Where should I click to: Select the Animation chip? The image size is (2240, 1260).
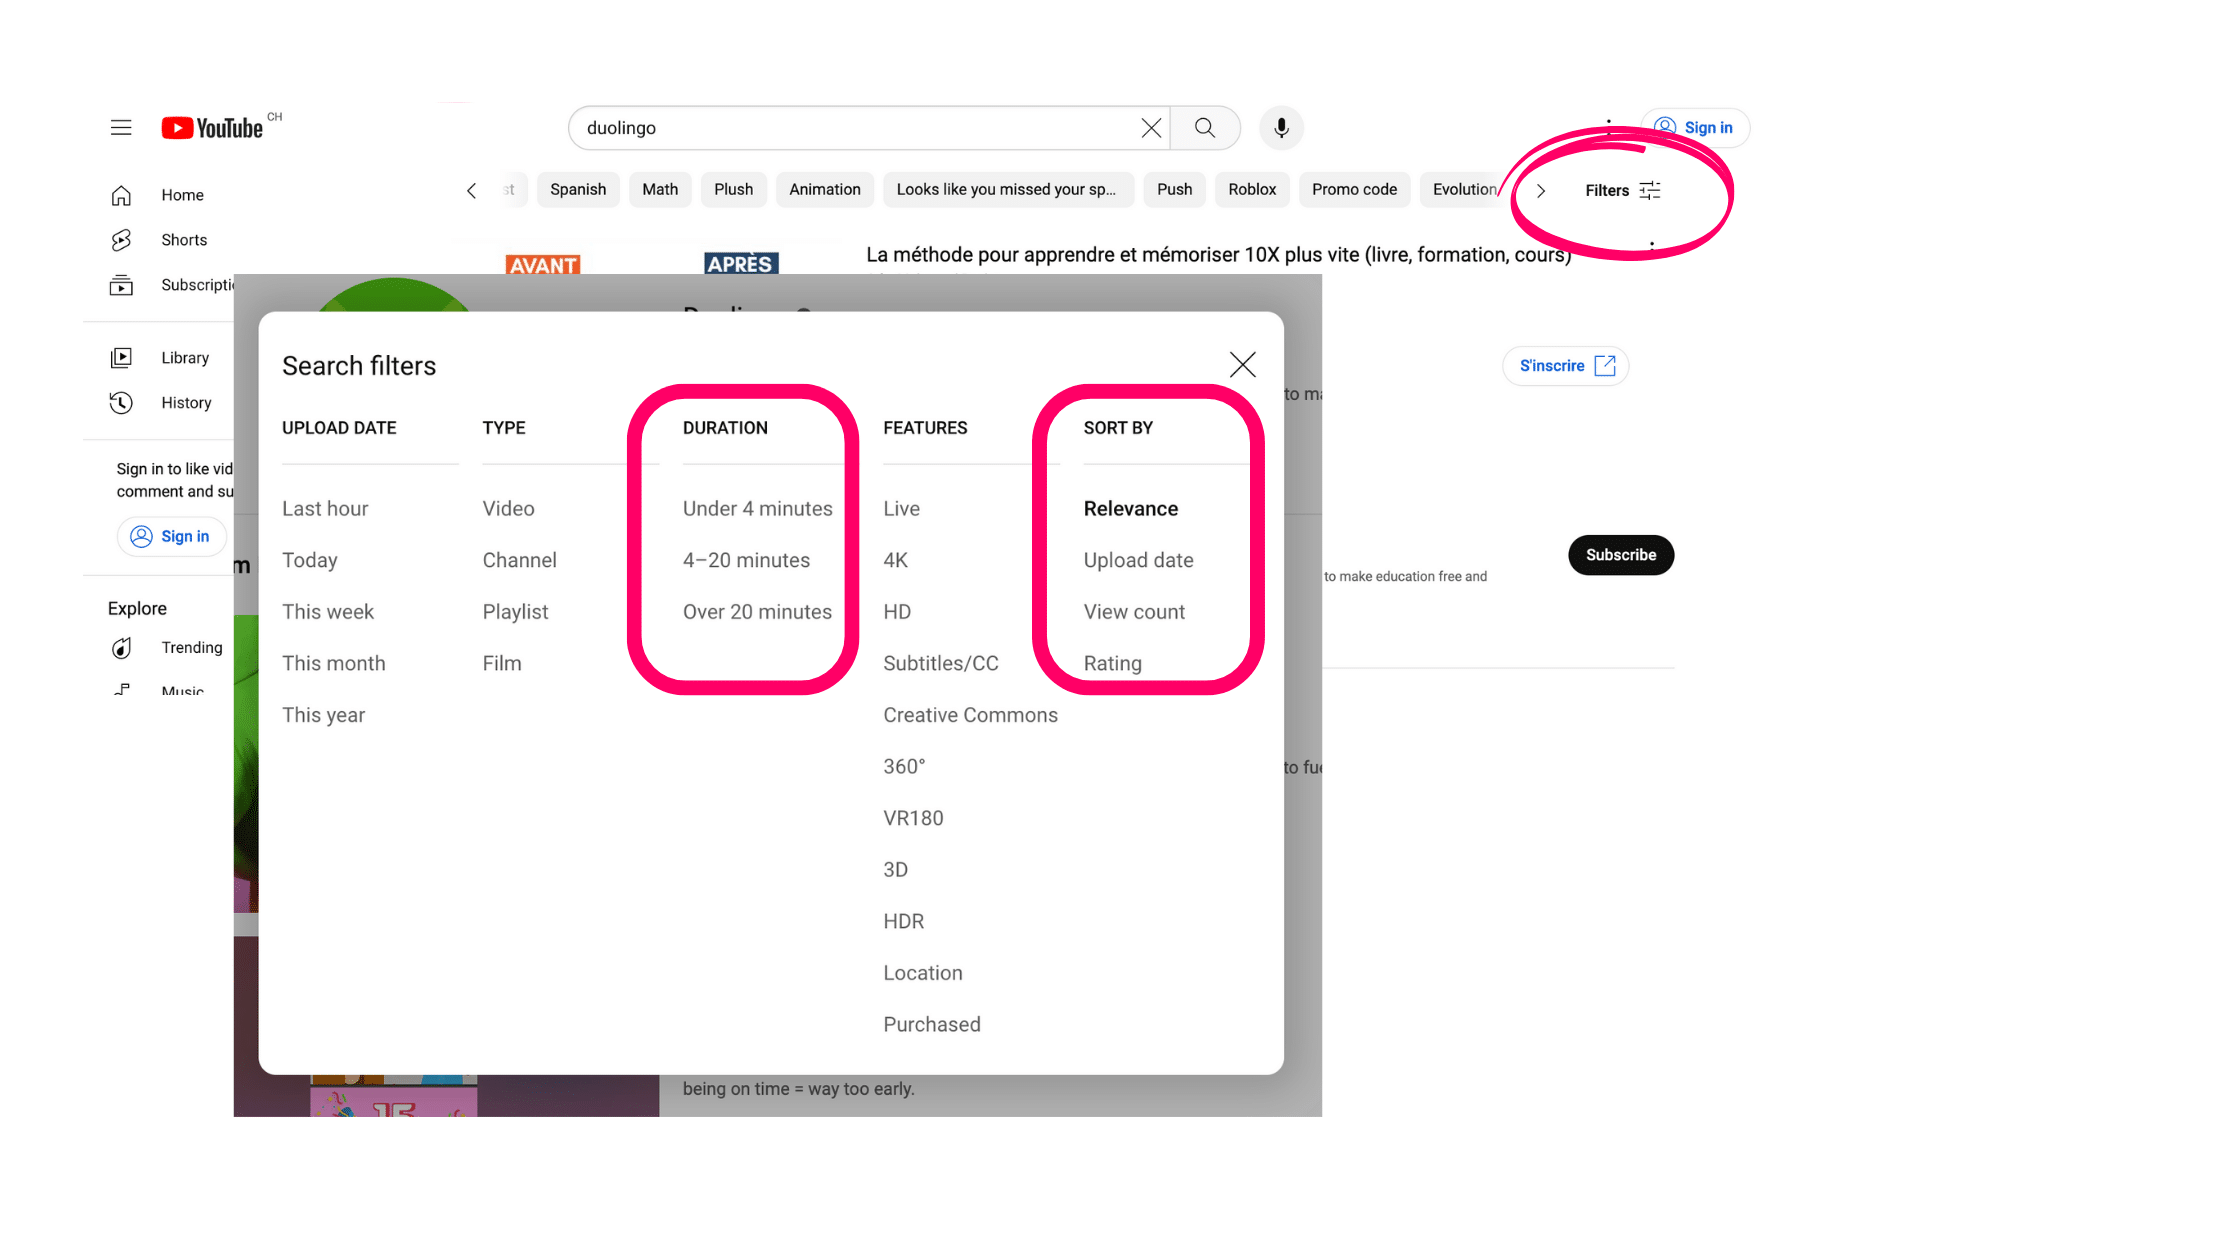click(x=825, y=190)
